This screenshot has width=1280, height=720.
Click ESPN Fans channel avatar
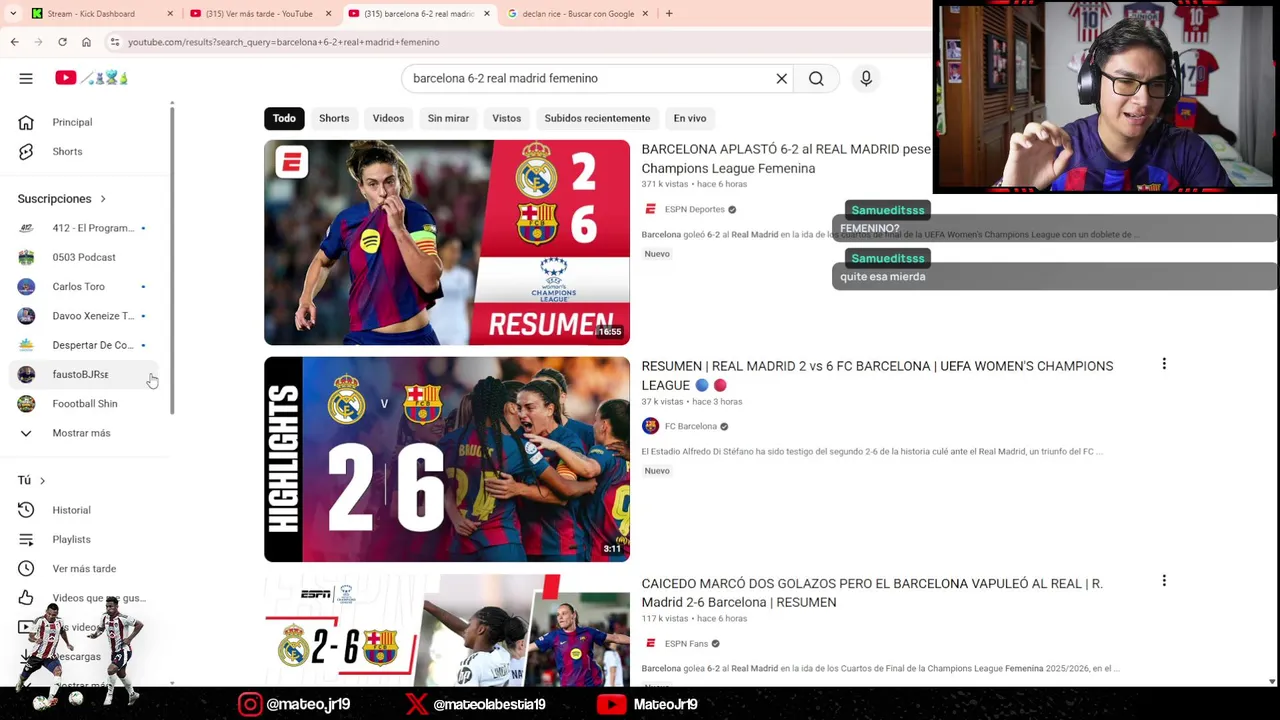650,643
